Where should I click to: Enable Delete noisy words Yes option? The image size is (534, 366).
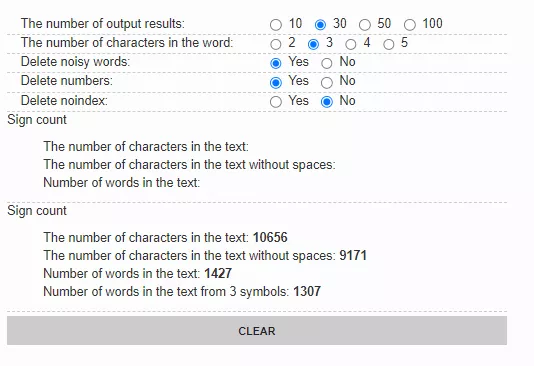pos(276,63)
